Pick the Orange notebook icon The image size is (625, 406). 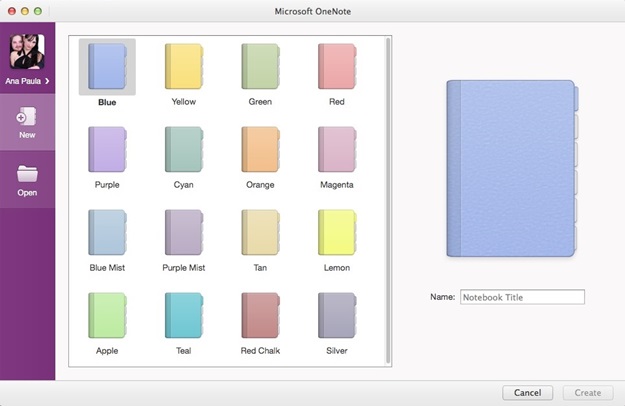tap(261, 149)
